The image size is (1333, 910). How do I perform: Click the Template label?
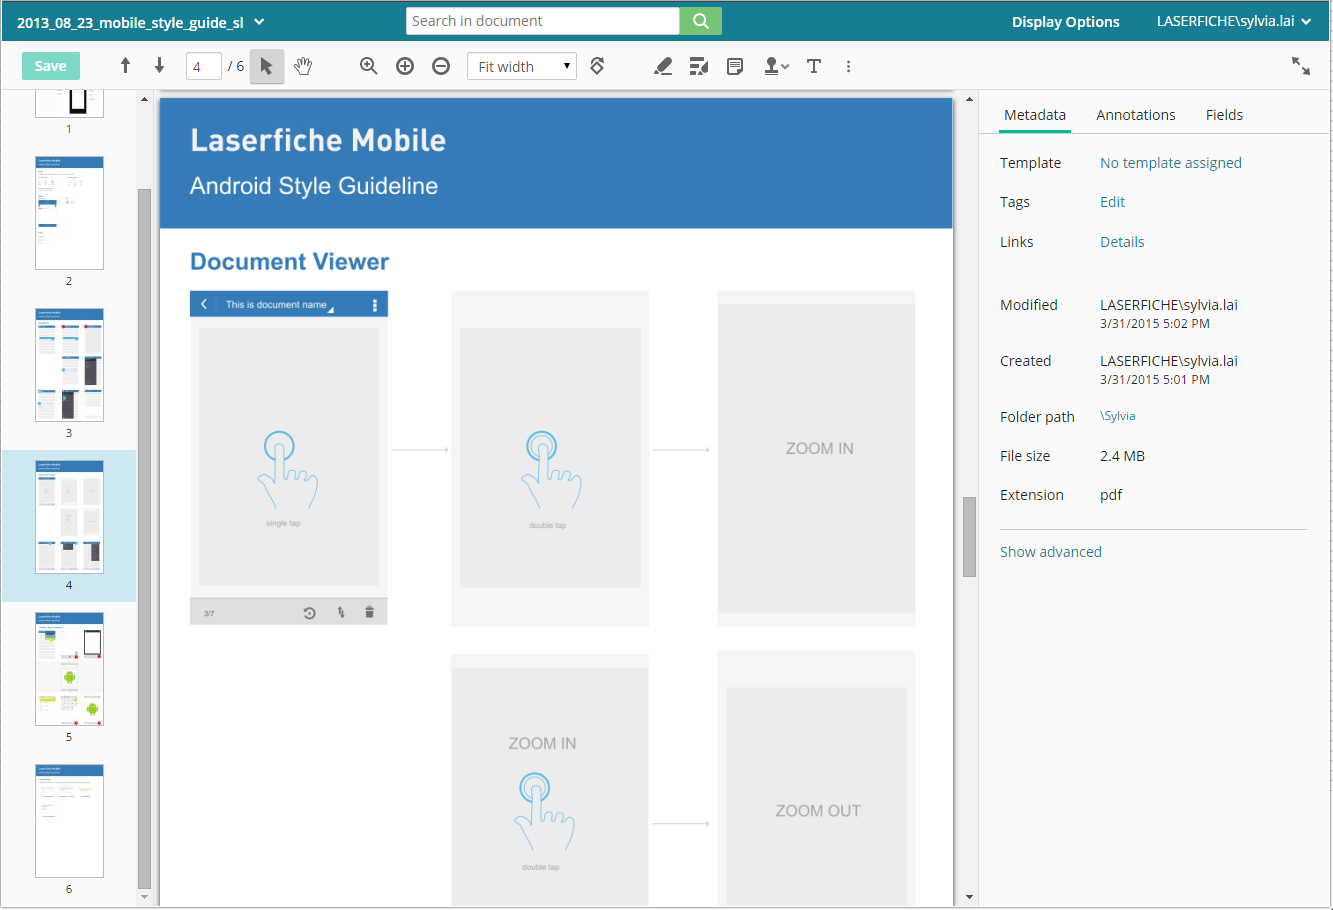coord(1030,163)
